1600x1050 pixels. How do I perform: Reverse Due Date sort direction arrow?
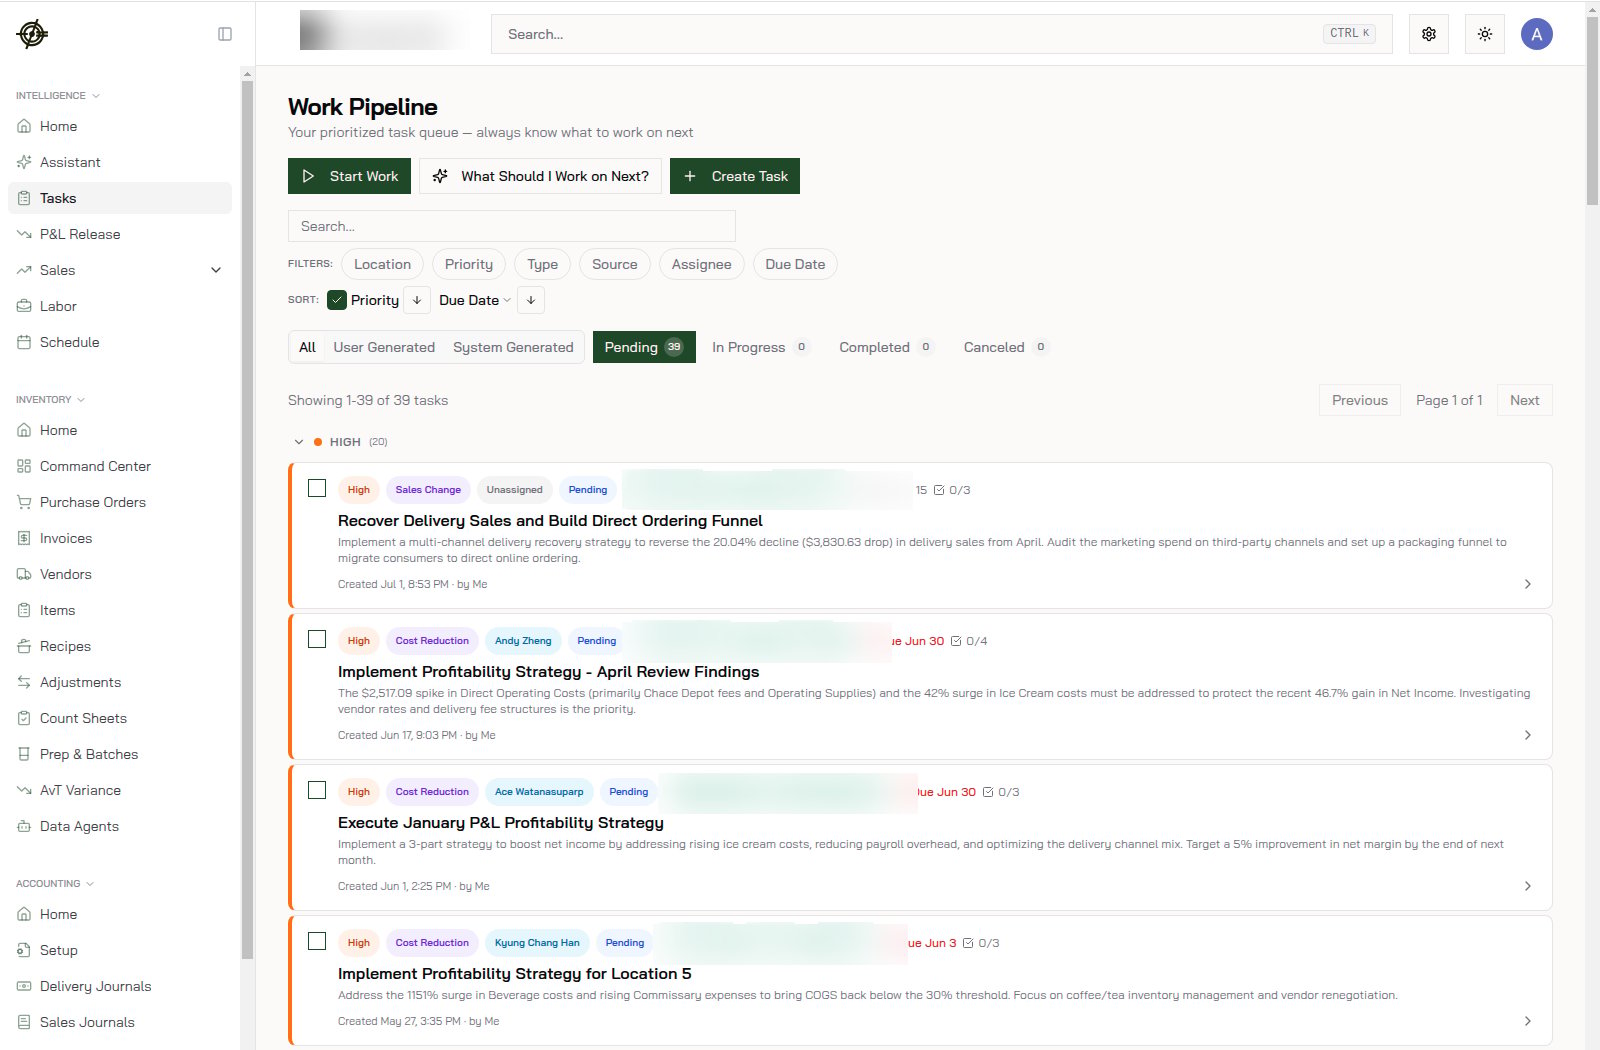(x=531, y=300)
